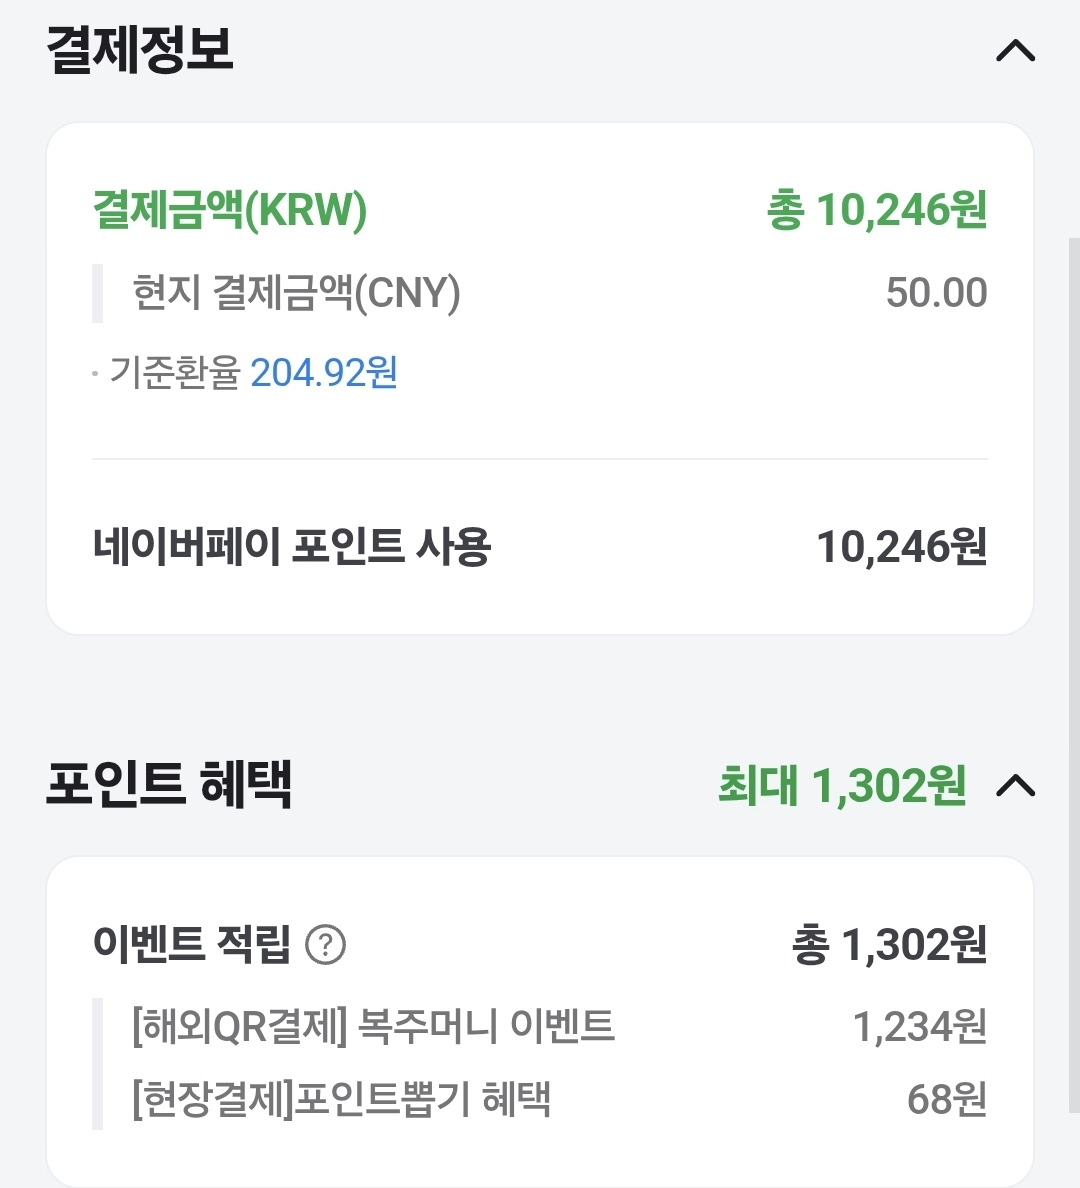Viewport: 1080px width, 1188px height.
Task: Tap the 최대 1,302원 benefit summary
Action: pos(842,785)
